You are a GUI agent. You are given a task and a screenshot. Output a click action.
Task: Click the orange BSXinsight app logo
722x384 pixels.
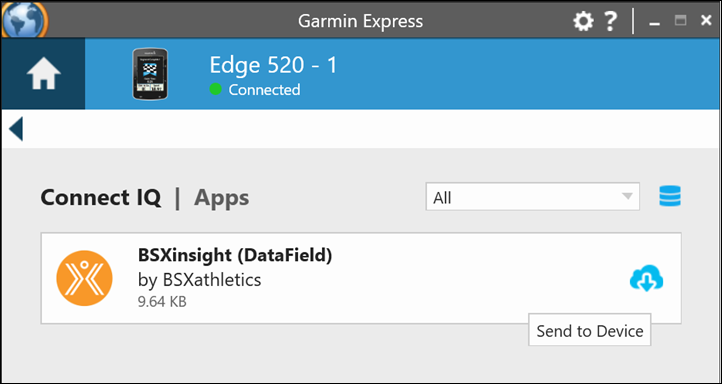point(84,278)
